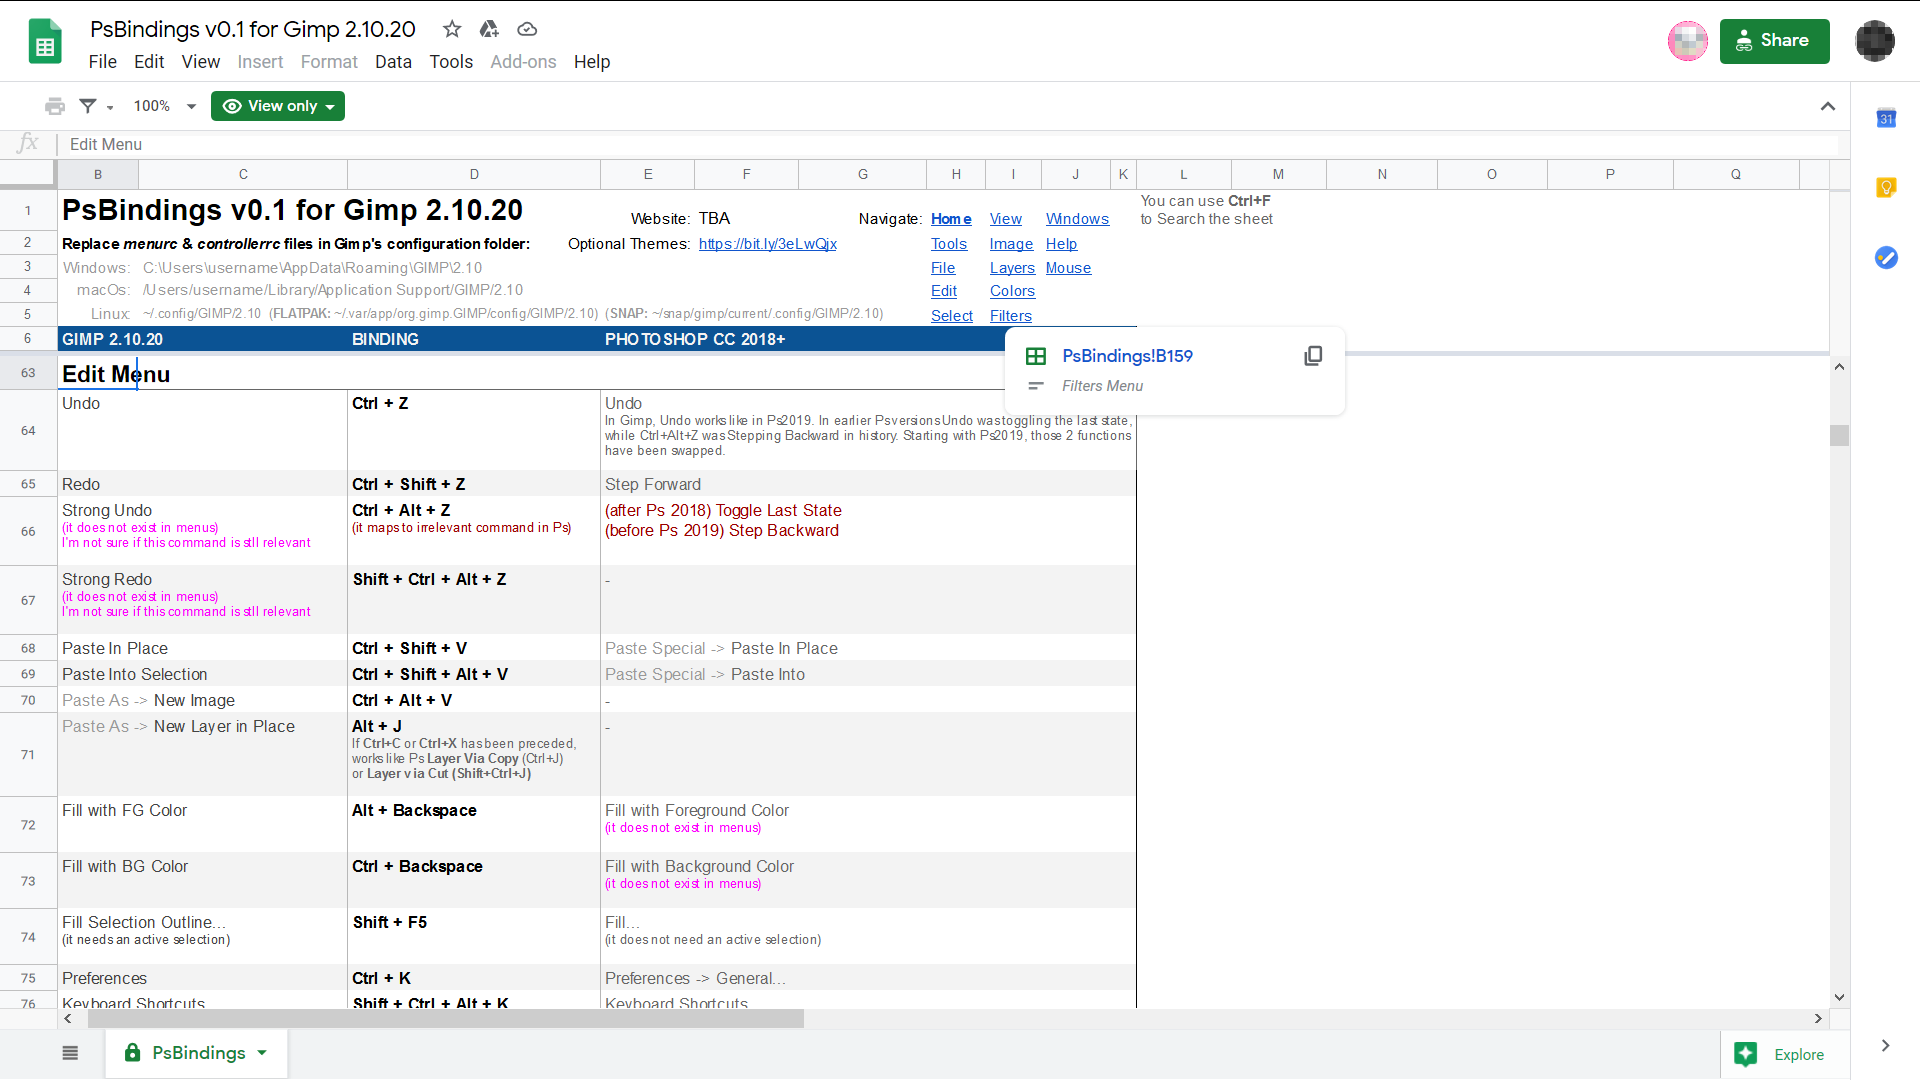This screenshot has width=1920, height=1080.
Task: Open the File menu
Action: point(102,62)
